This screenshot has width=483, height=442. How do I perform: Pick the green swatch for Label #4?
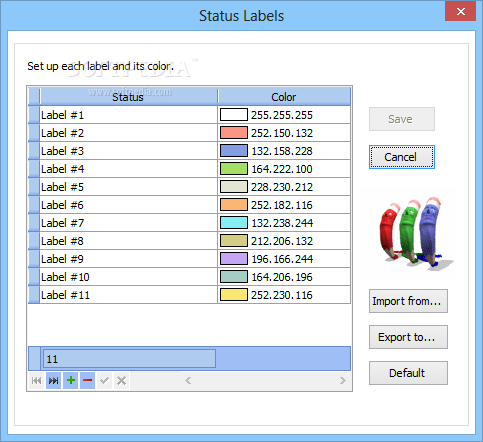point(234,169)
